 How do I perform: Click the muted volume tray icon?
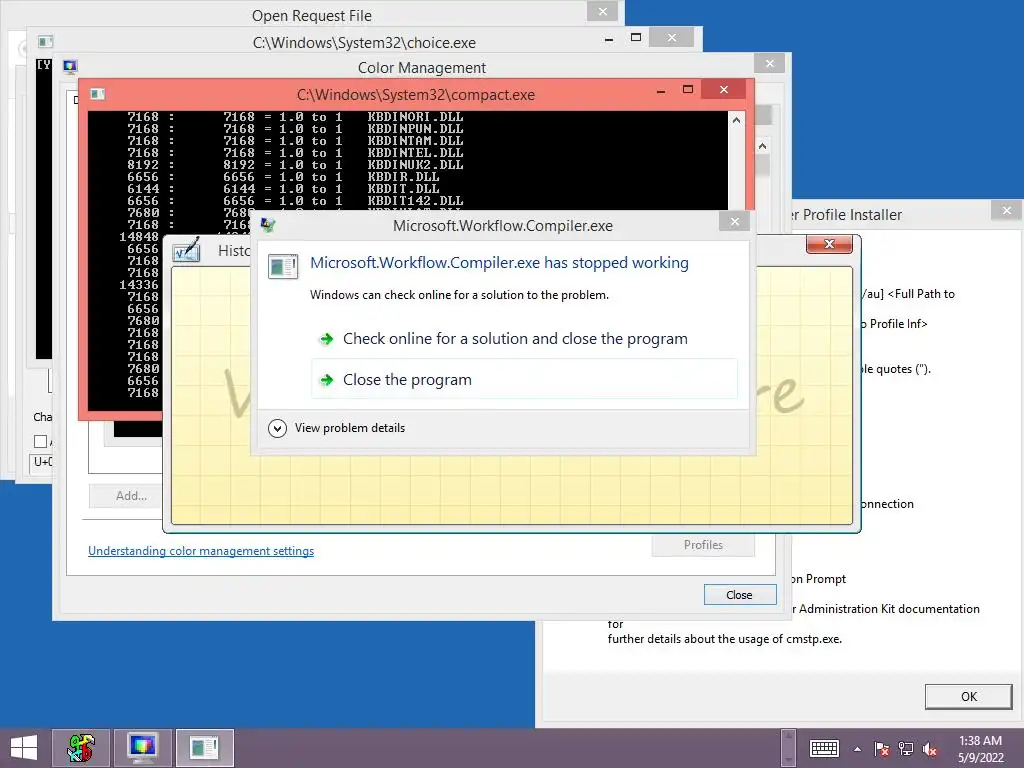(930, 749)
